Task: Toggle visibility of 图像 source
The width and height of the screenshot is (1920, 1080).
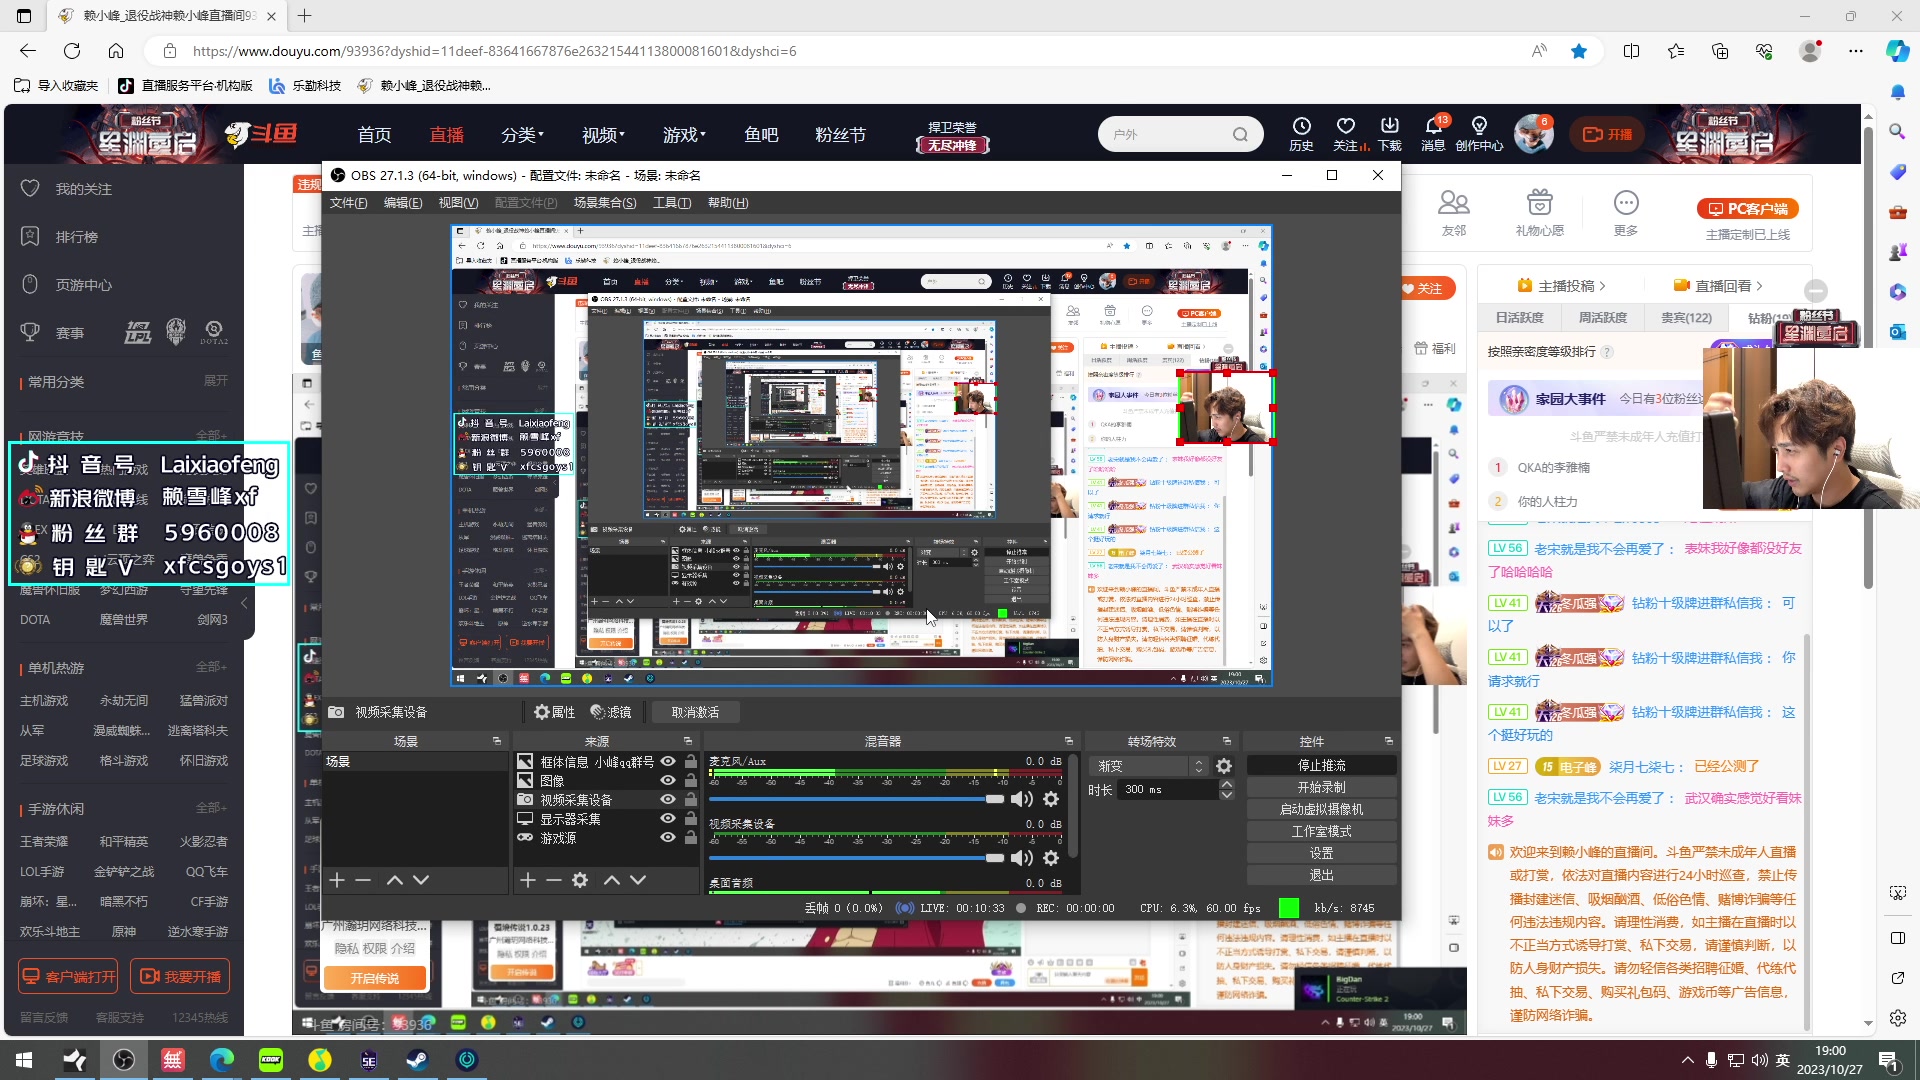Action: pyautogui.click(x=668, y=781)
